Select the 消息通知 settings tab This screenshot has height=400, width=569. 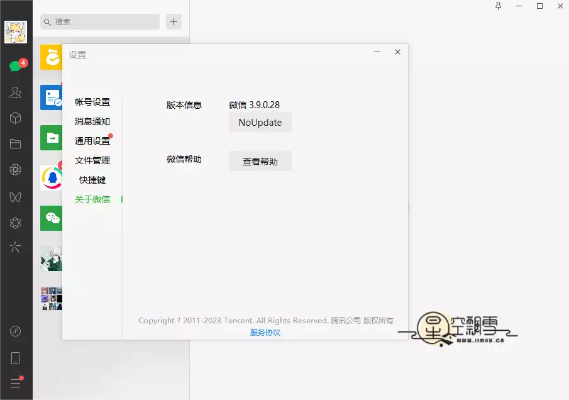(92, 121)
